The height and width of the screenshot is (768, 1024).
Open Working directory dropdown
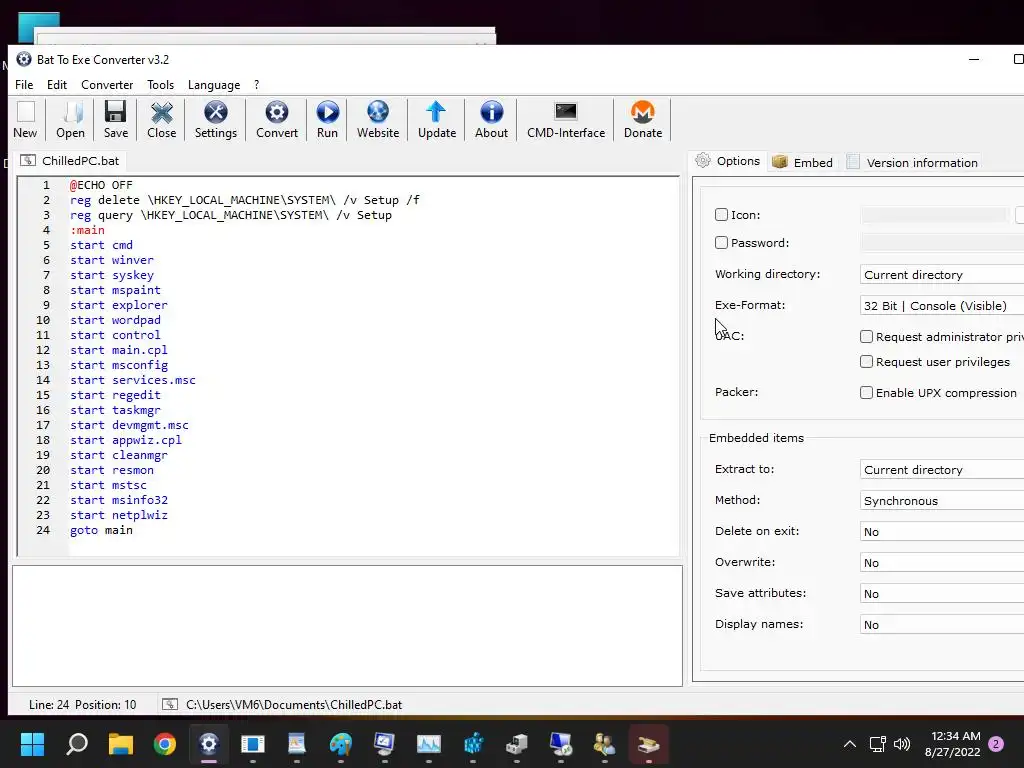pos(942,274)
